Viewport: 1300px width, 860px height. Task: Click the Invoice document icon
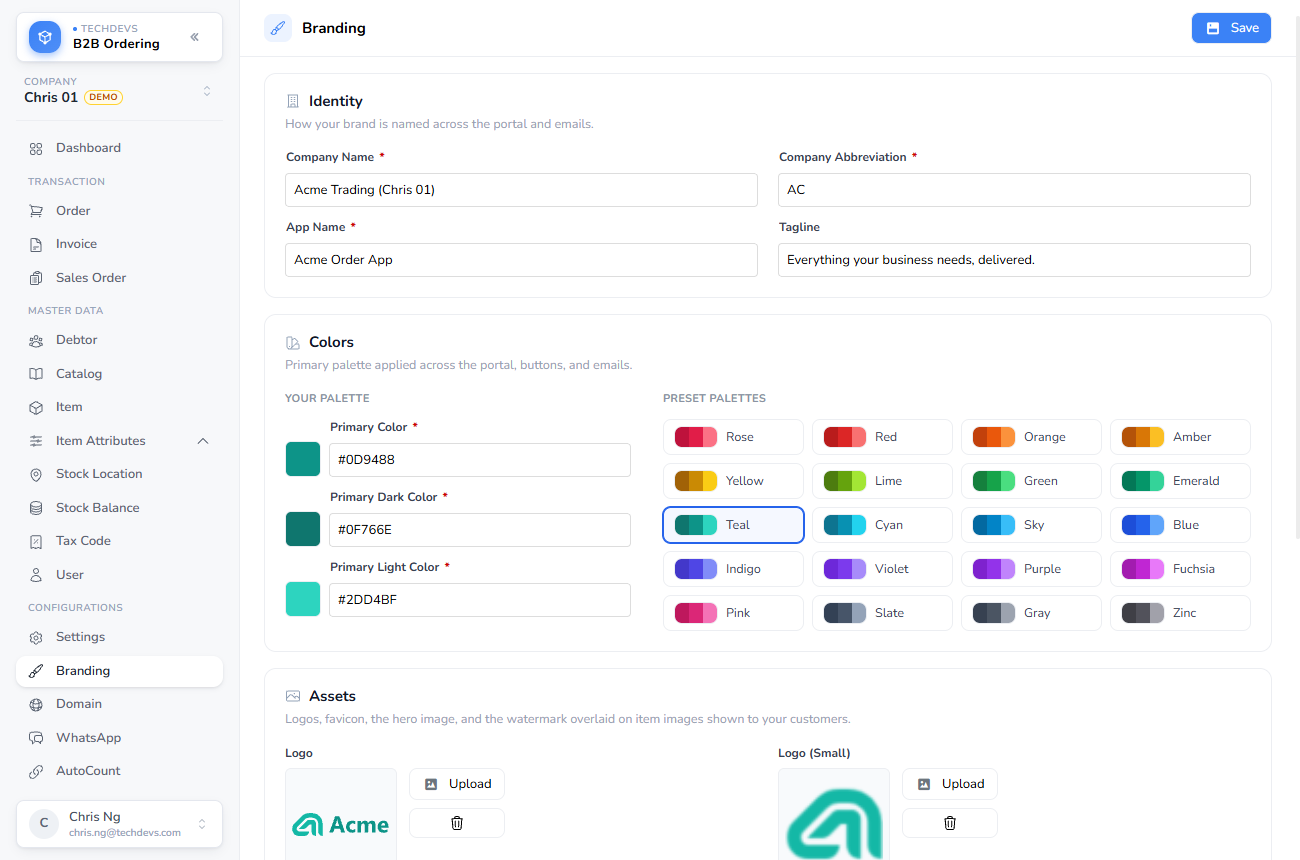(36, 244)
